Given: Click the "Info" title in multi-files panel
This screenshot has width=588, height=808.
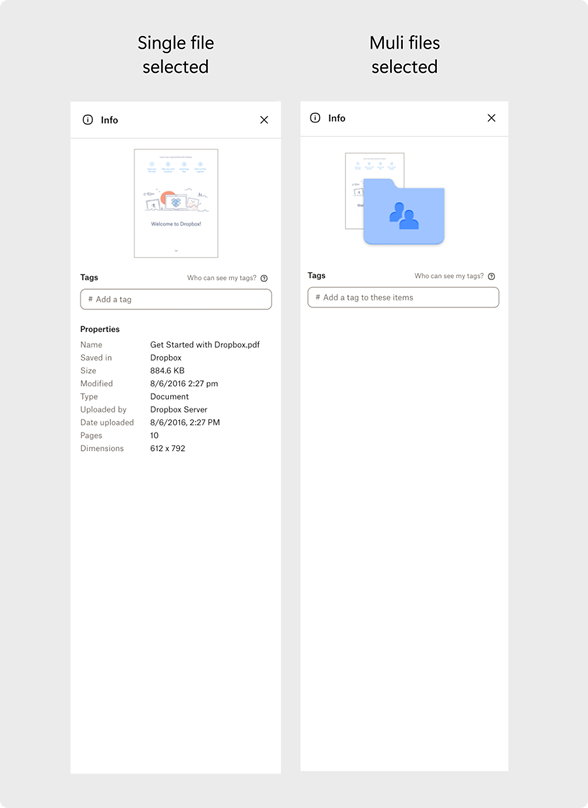Looking at the screenshot, I should [336, 118].
